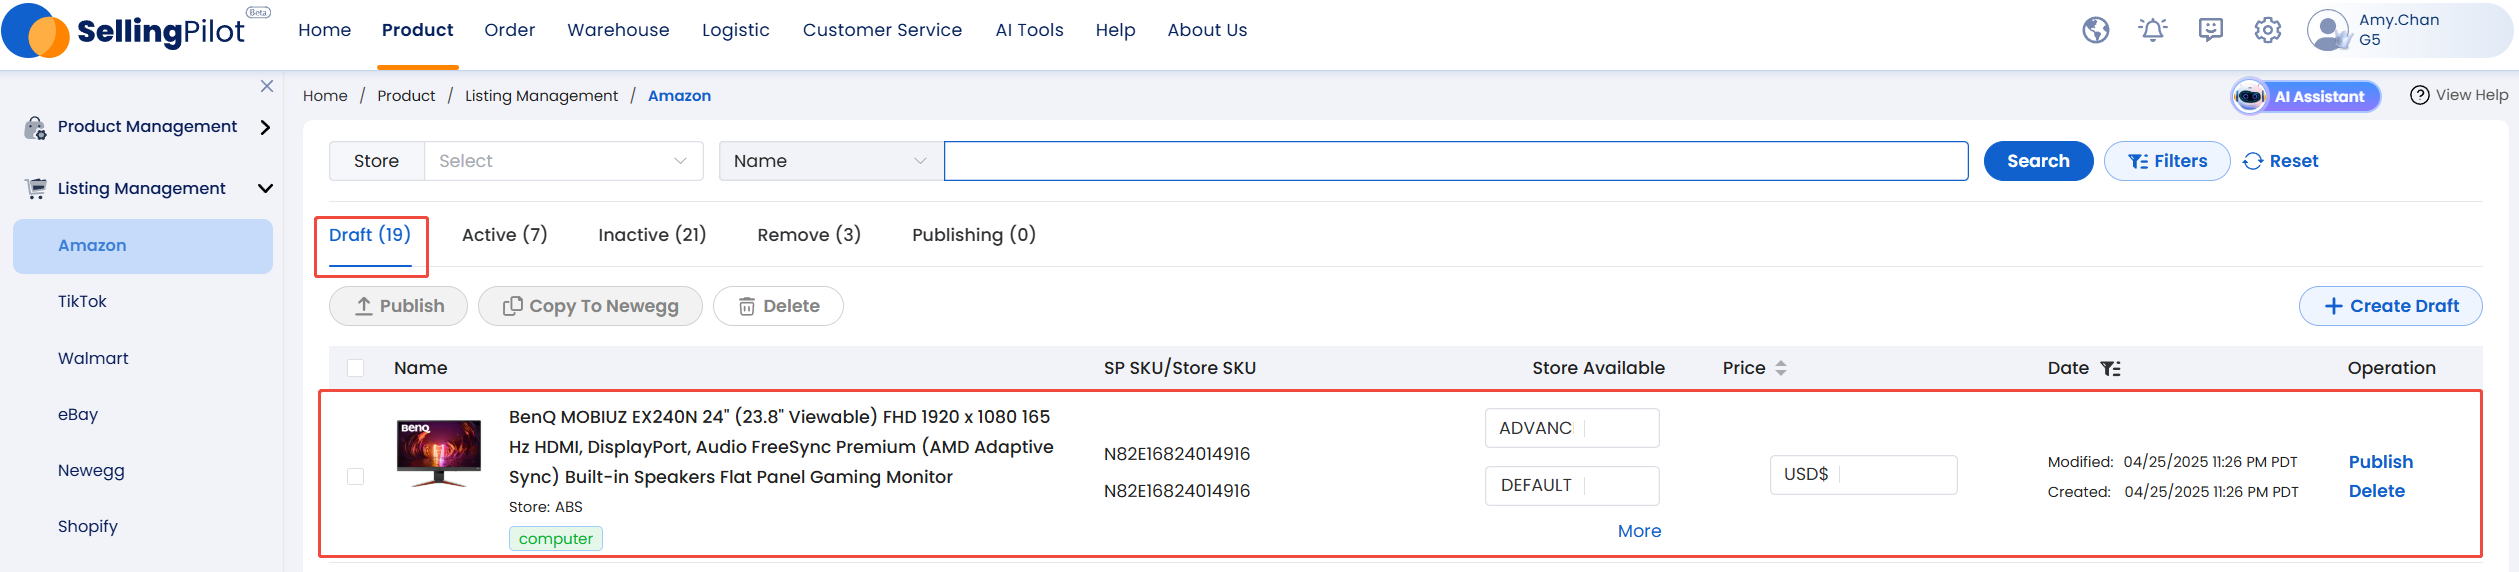Open the globe language icon
This screenshot has width=2519, height=572.
pyautogui.click(x=2096, y=30)
